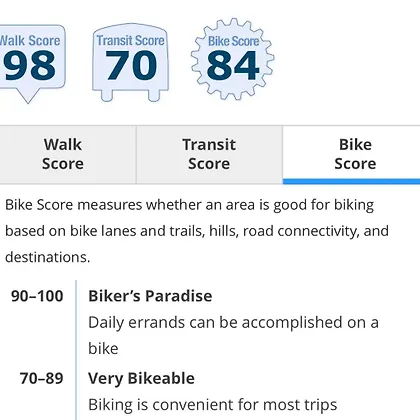Click the 'Bike Score' label on gear badge
This screenshot has width=420, height=420.
point(233,41)
